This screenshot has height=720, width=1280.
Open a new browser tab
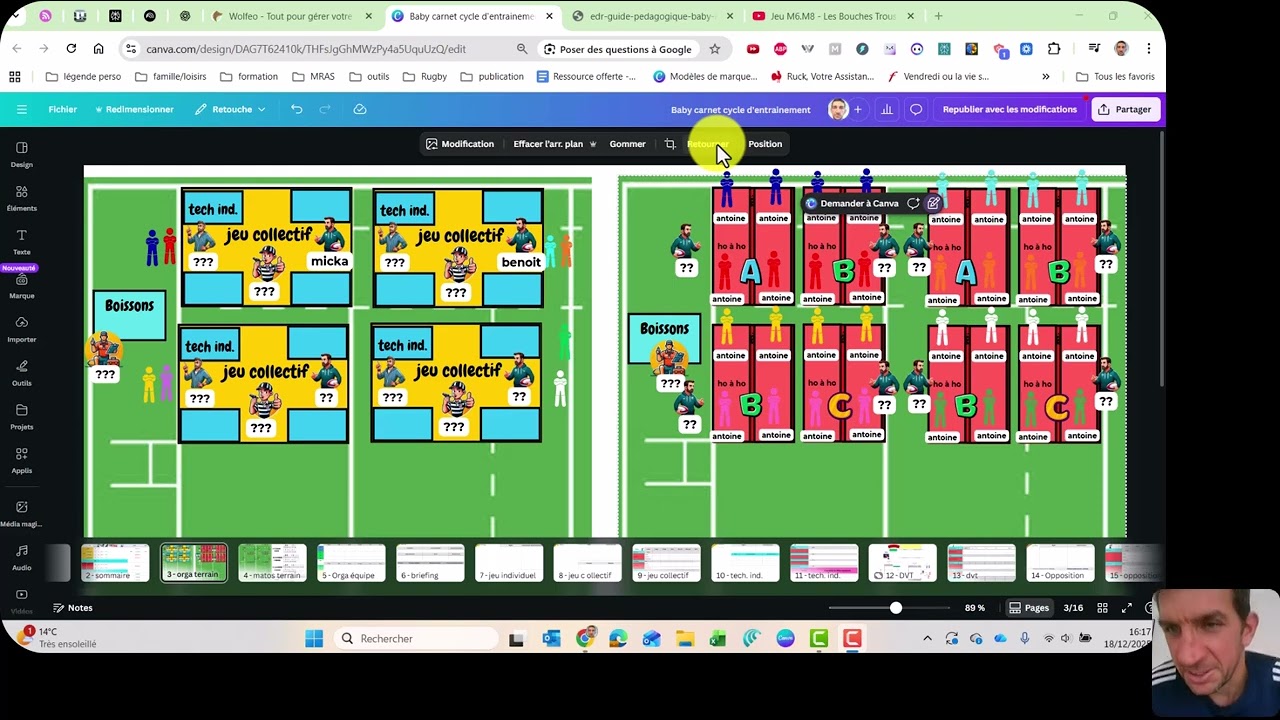coord(938,16)
